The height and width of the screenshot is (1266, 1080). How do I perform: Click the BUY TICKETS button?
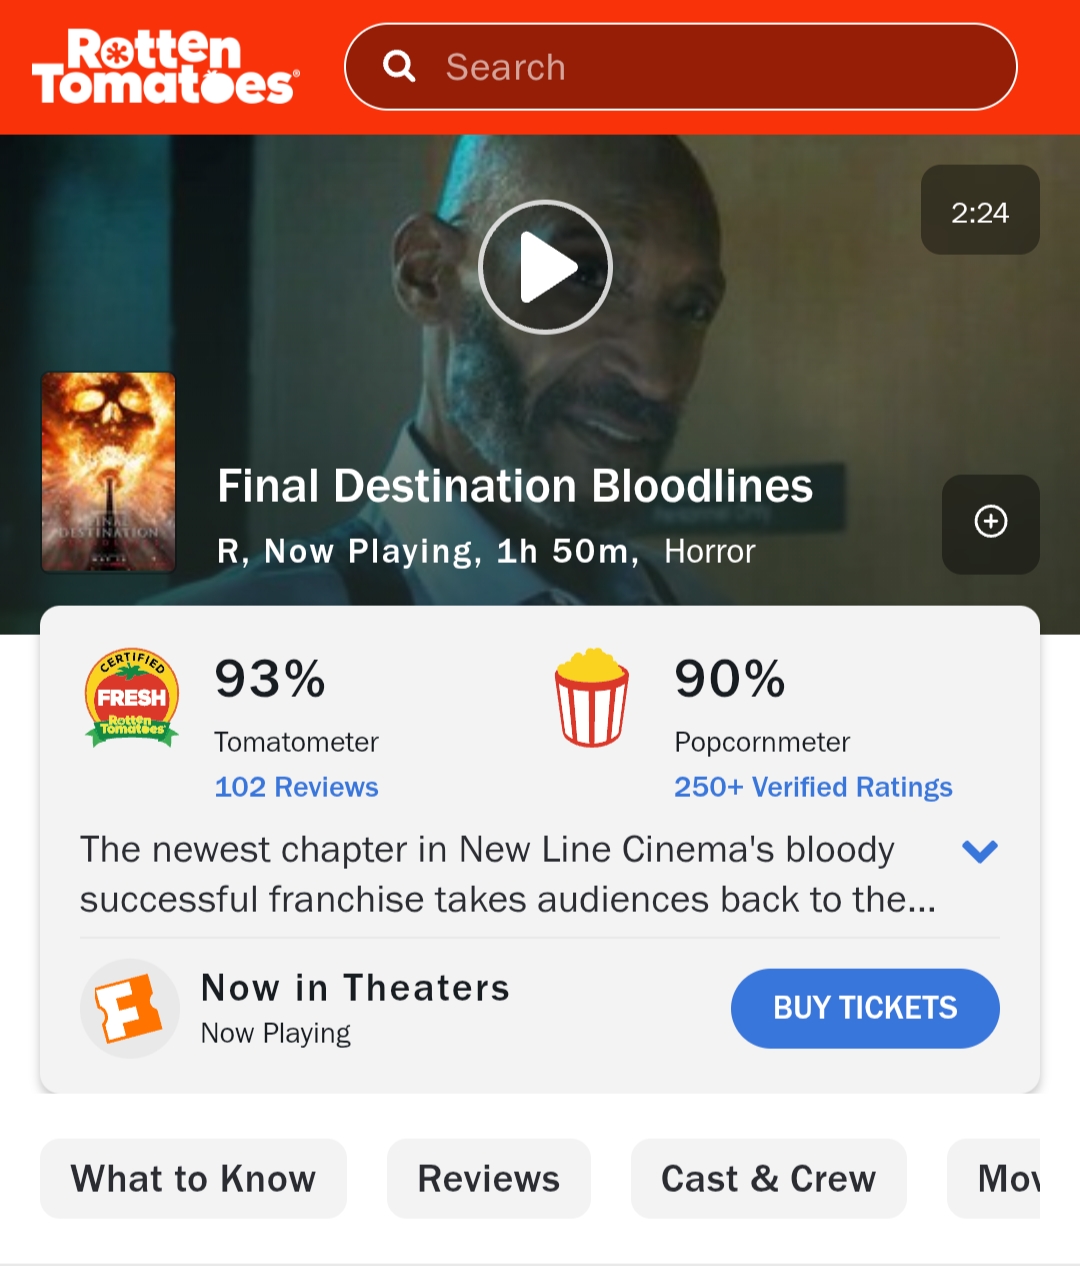pyautogui.click(x=865, y=1008)
